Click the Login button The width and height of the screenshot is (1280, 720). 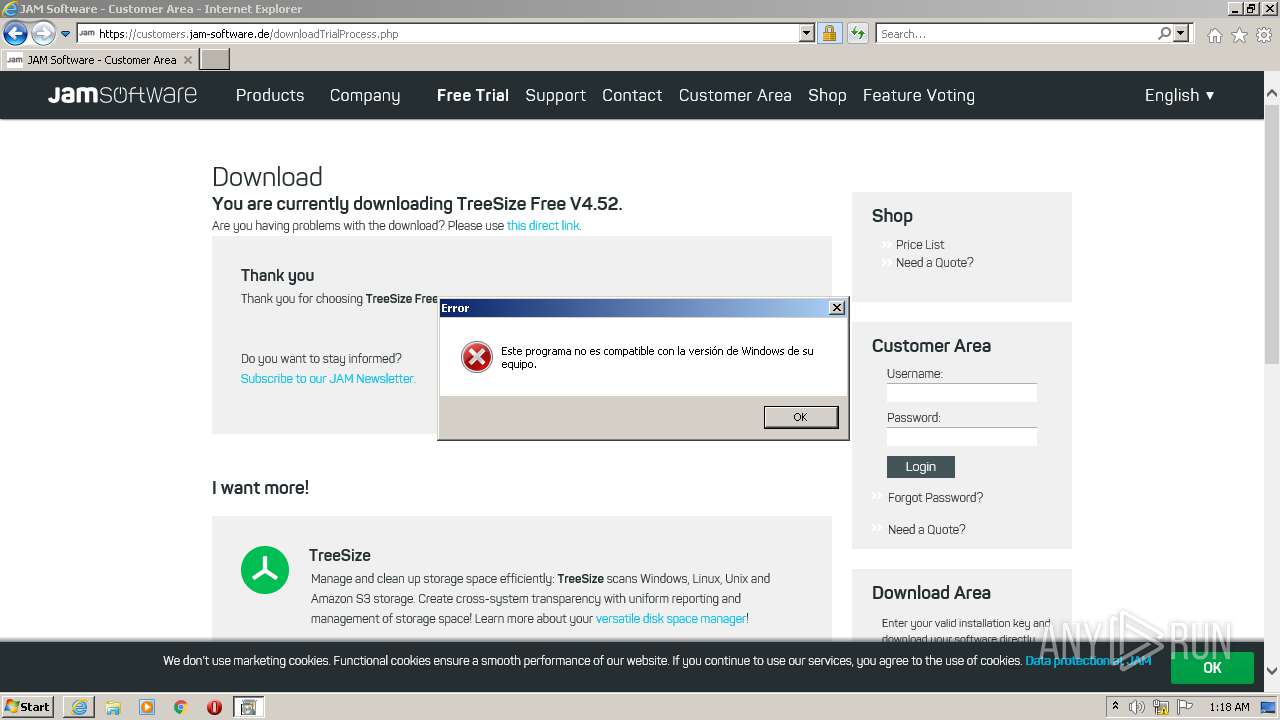[x=921, y=467]
